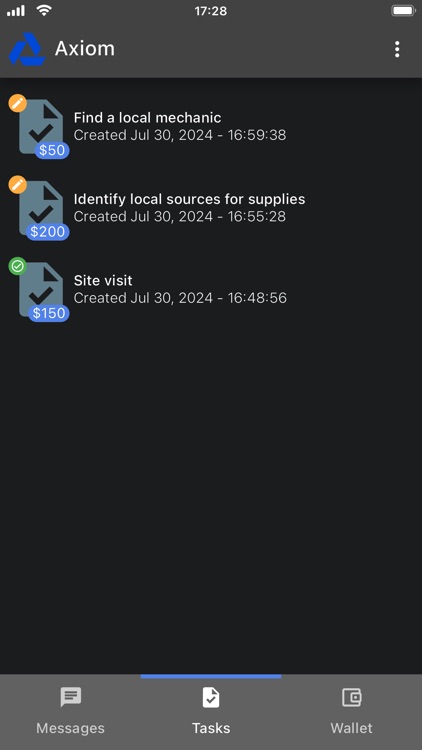Switch to the Messages tab

[70, 712]
